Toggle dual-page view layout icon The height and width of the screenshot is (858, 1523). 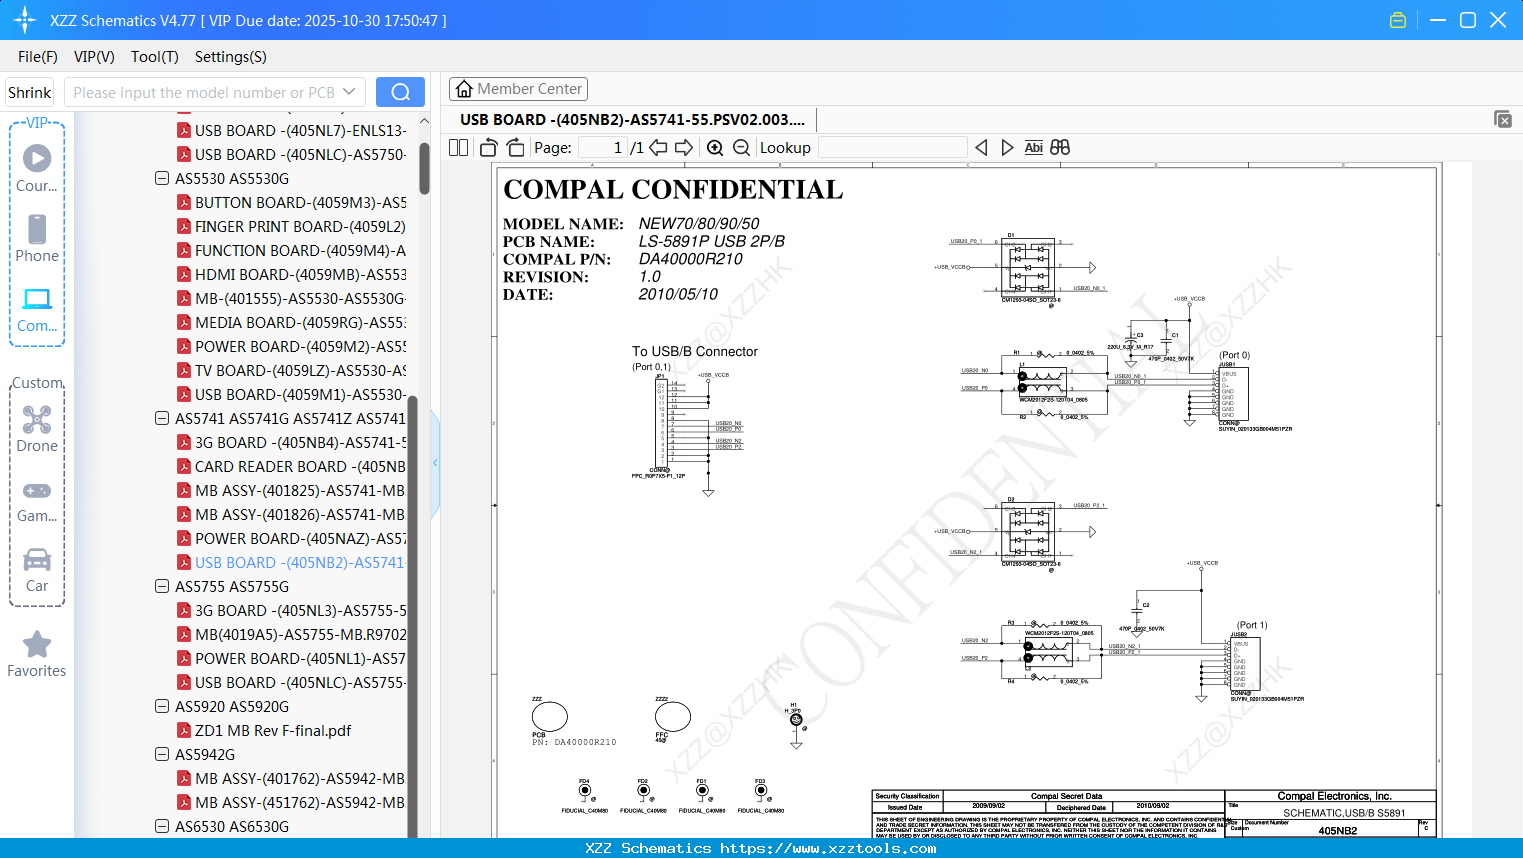click(459, 147)
